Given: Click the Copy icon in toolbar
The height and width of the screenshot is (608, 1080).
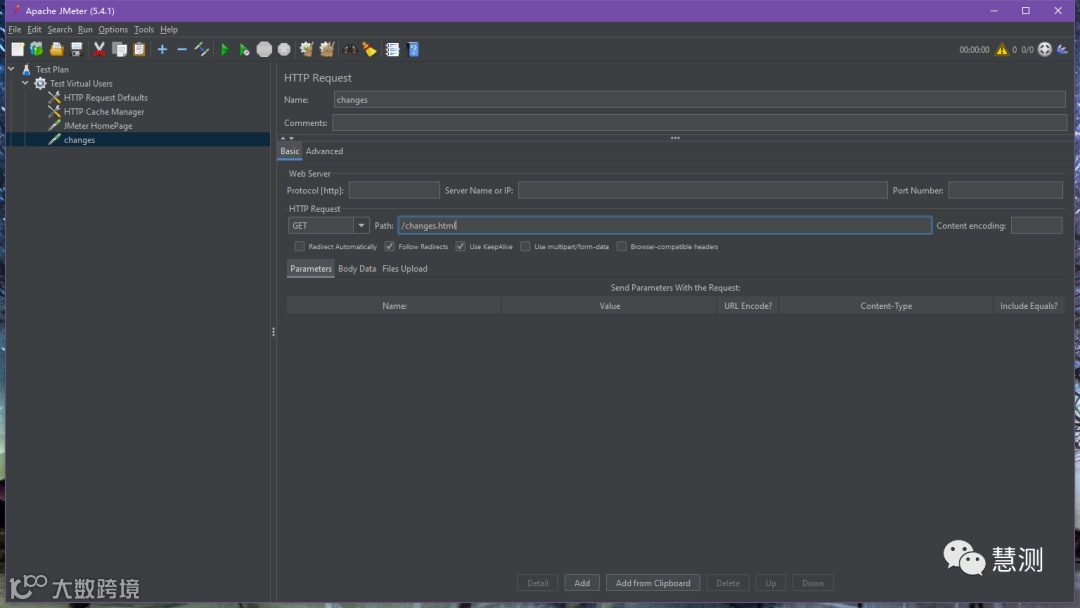Looking at the screenshot, I should pos(119,50).
